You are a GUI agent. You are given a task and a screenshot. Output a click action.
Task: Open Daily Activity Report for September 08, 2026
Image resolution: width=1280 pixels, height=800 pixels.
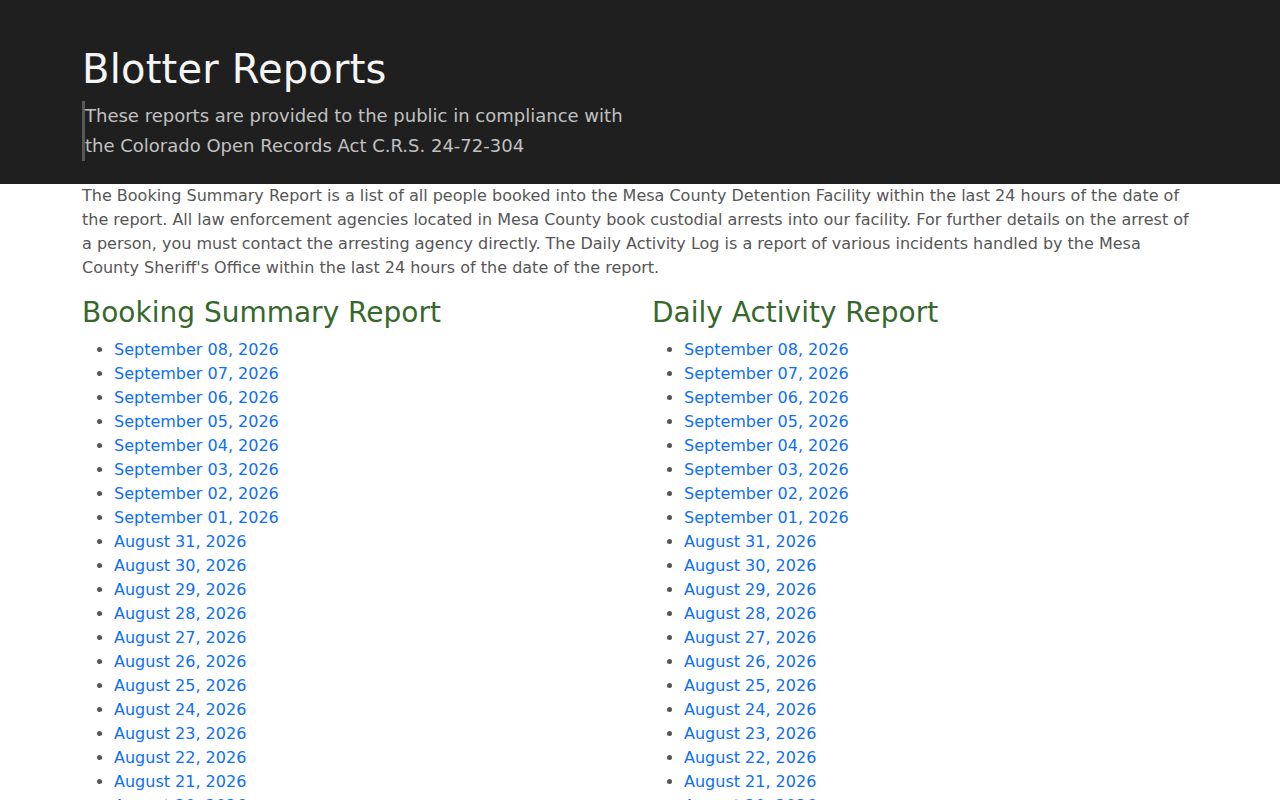coord(766,349)
